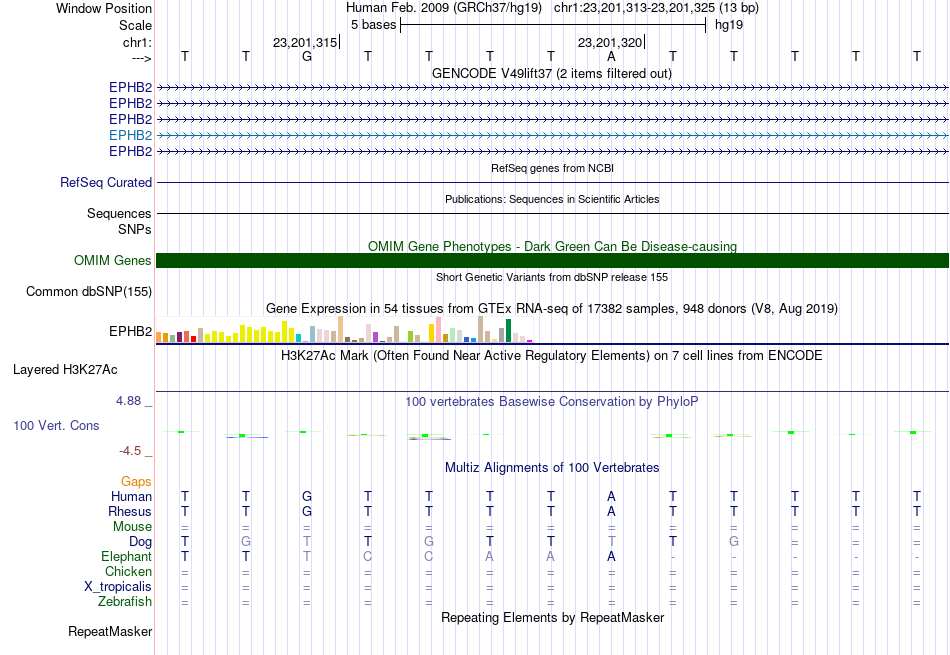Click the 4.88 PhyloP upper scale value
The width and height of the screenshot is (950, 655).
click(128, 401)
